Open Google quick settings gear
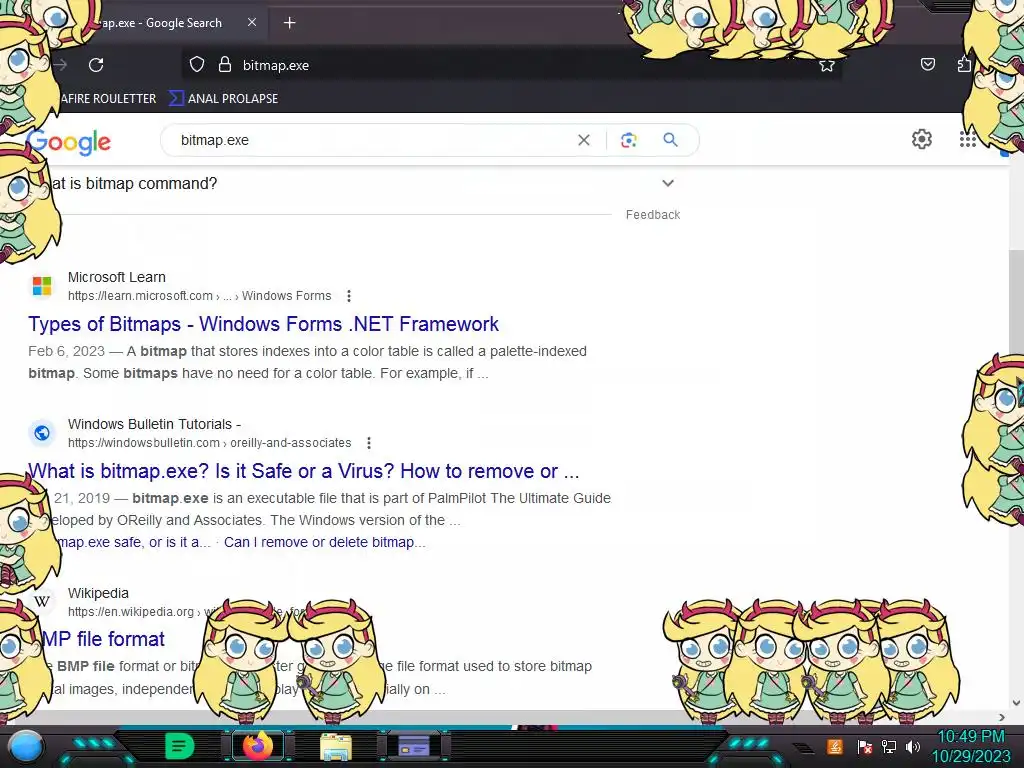1024x768 pixels. pyautogui.click(x=921, y=139)
